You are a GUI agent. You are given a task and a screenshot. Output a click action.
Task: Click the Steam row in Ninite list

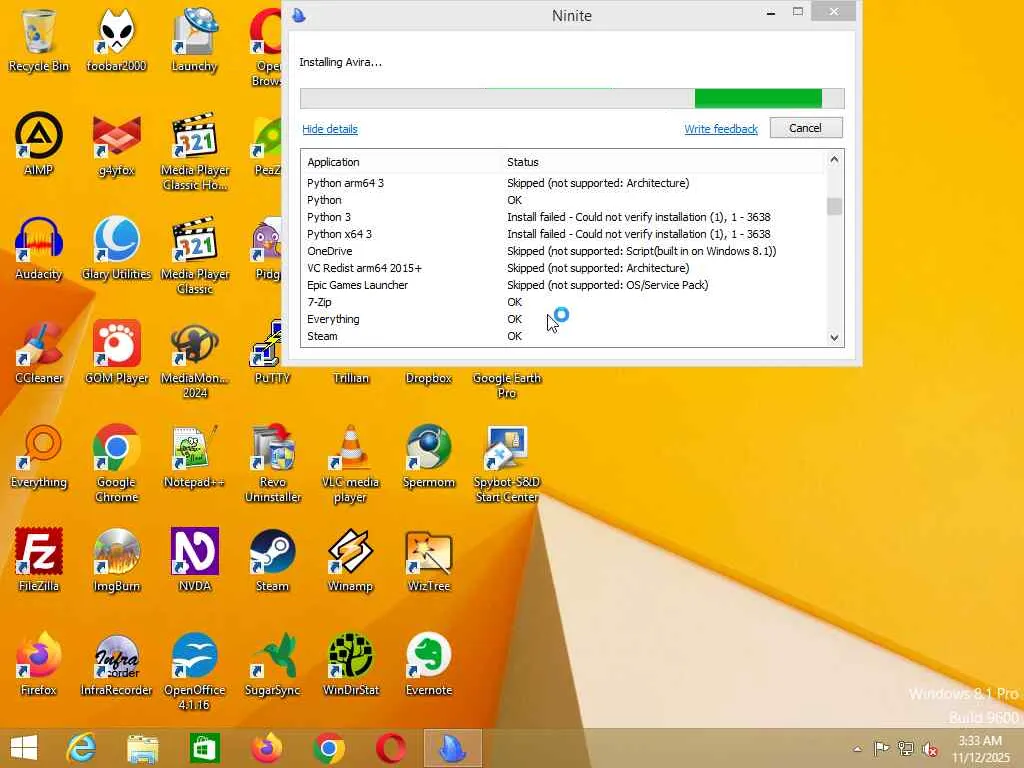564,336
